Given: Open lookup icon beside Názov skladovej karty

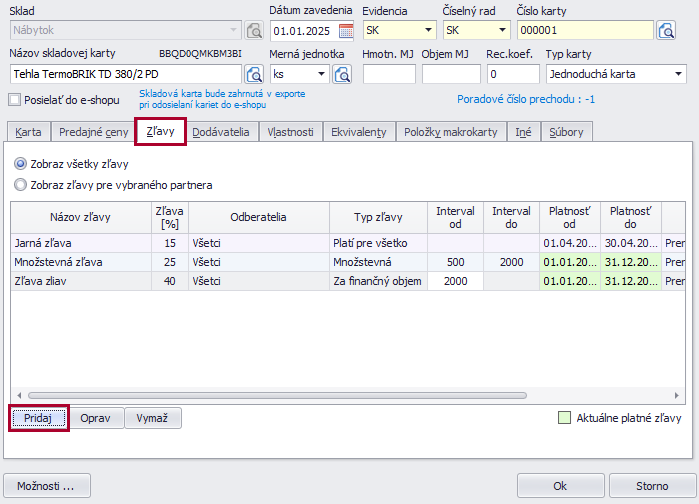Looking at the screenshot, I should tap(254, 74).
